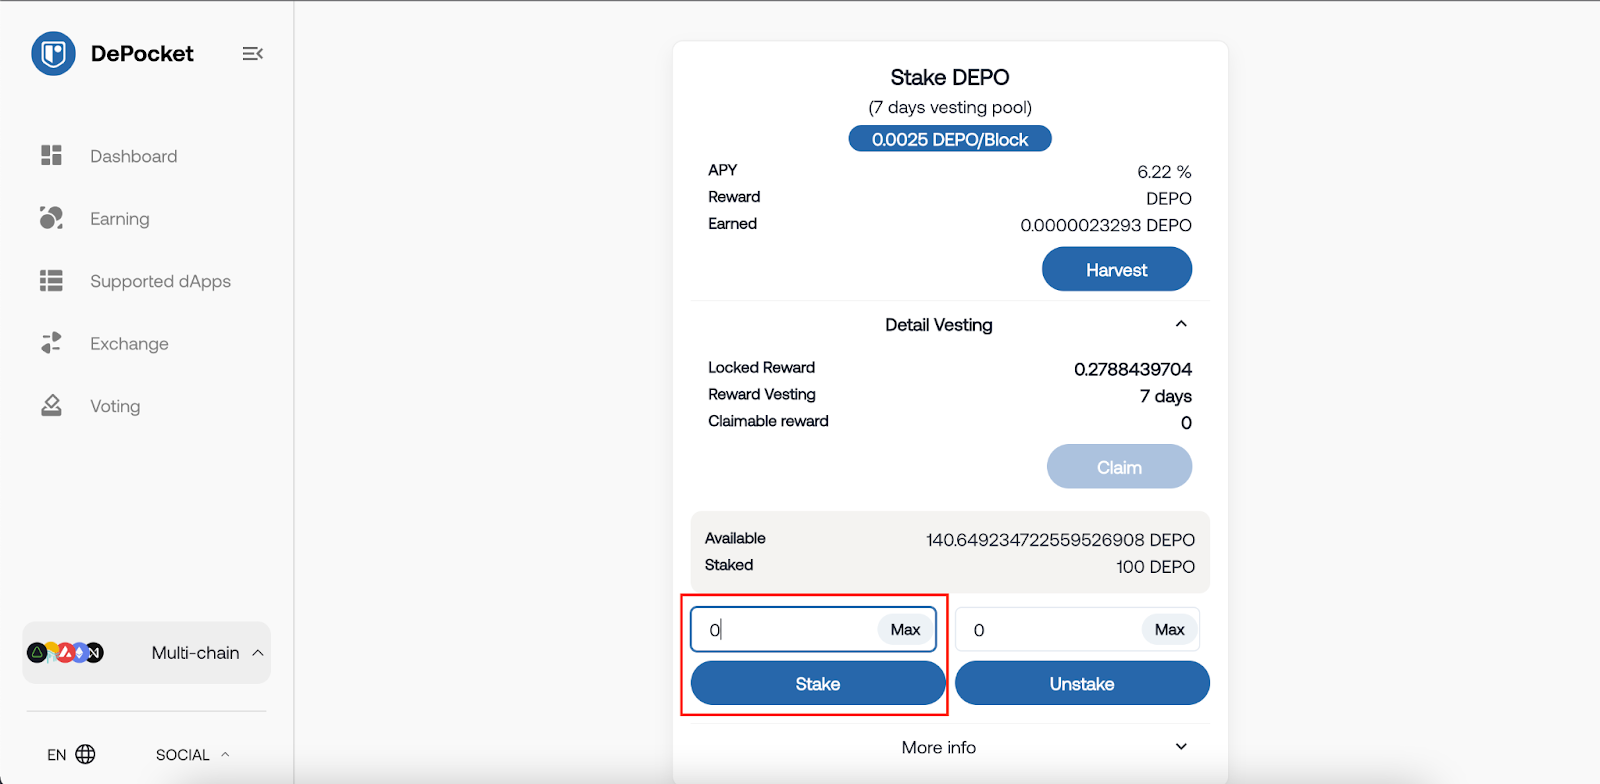Click the available DEPO balance value
The width and height of the screenshot is (1600, 784).
[1060, 540]
